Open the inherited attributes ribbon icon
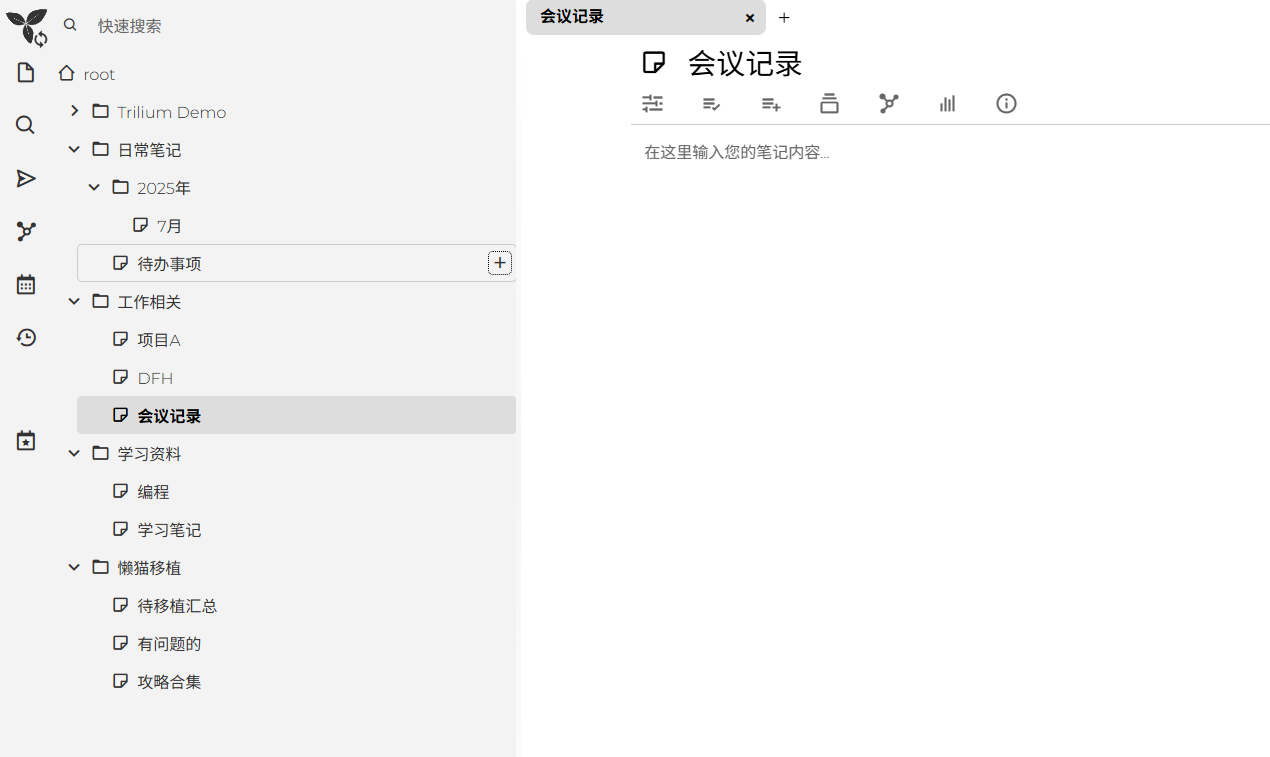The width and height of the screenshot is (1270, 757). pos(771,103)
